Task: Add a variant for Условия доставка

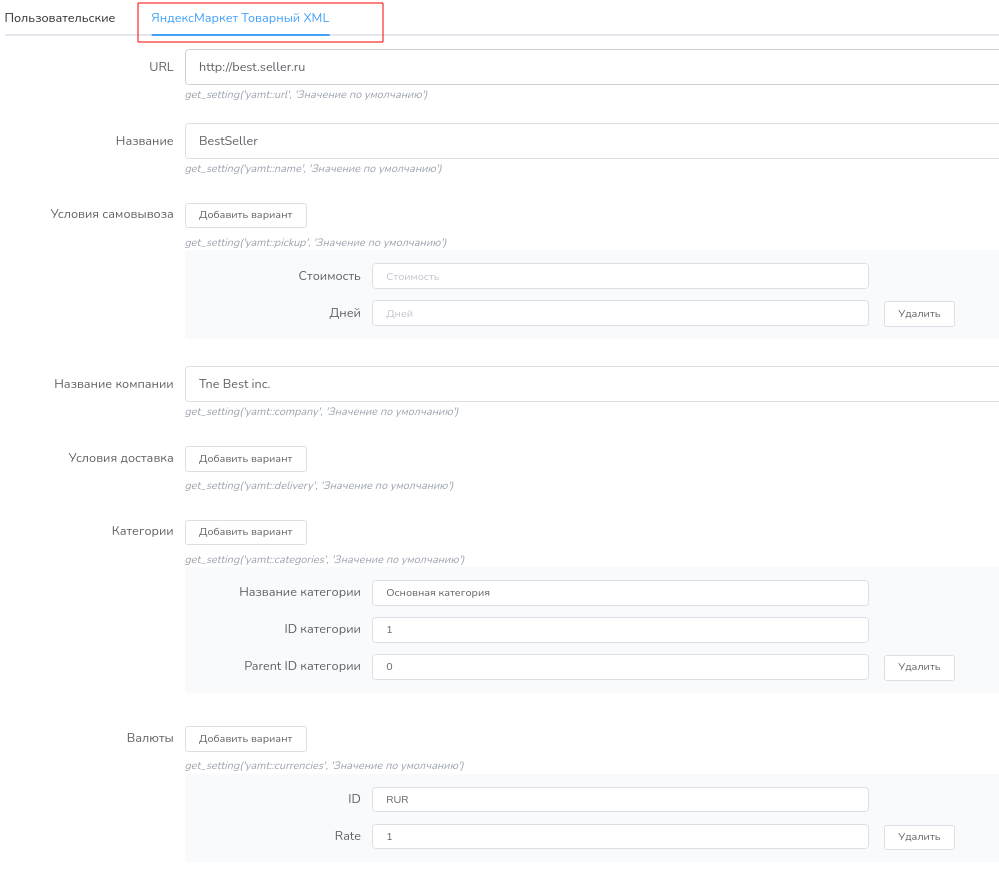Action: [x=245, y=459]
